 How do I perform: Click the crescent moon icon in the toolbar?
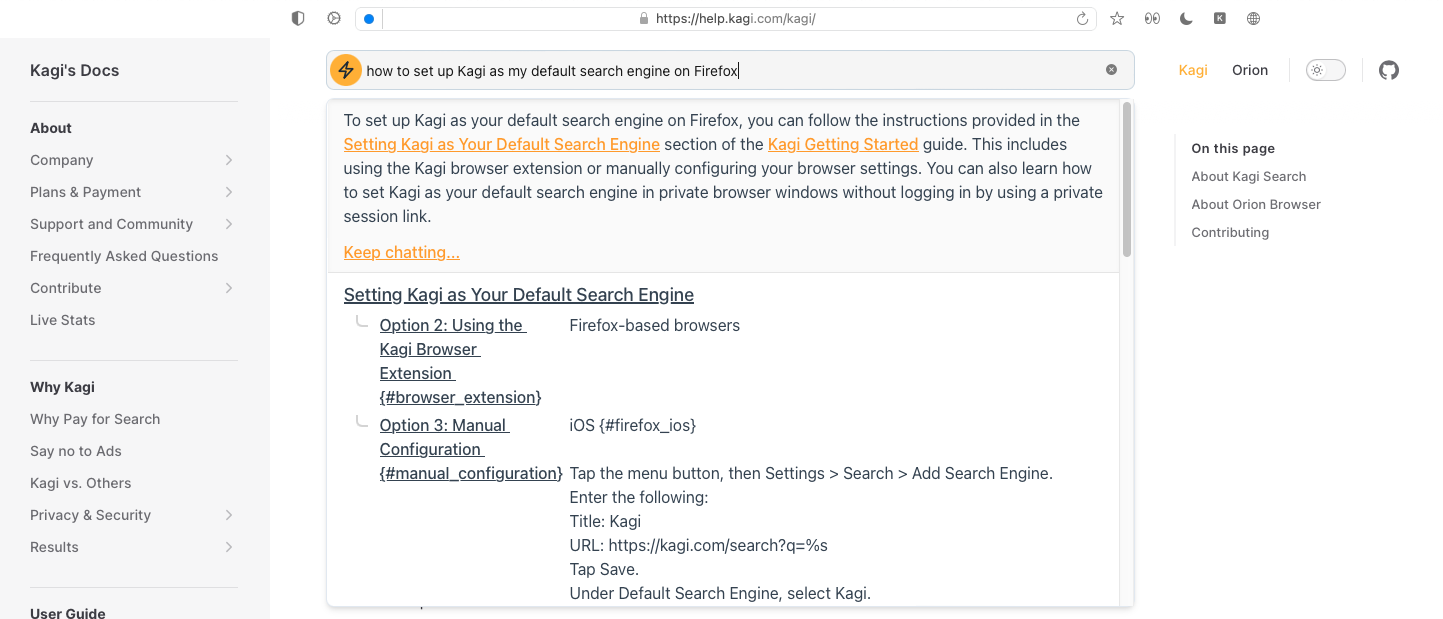point(1186,18)
